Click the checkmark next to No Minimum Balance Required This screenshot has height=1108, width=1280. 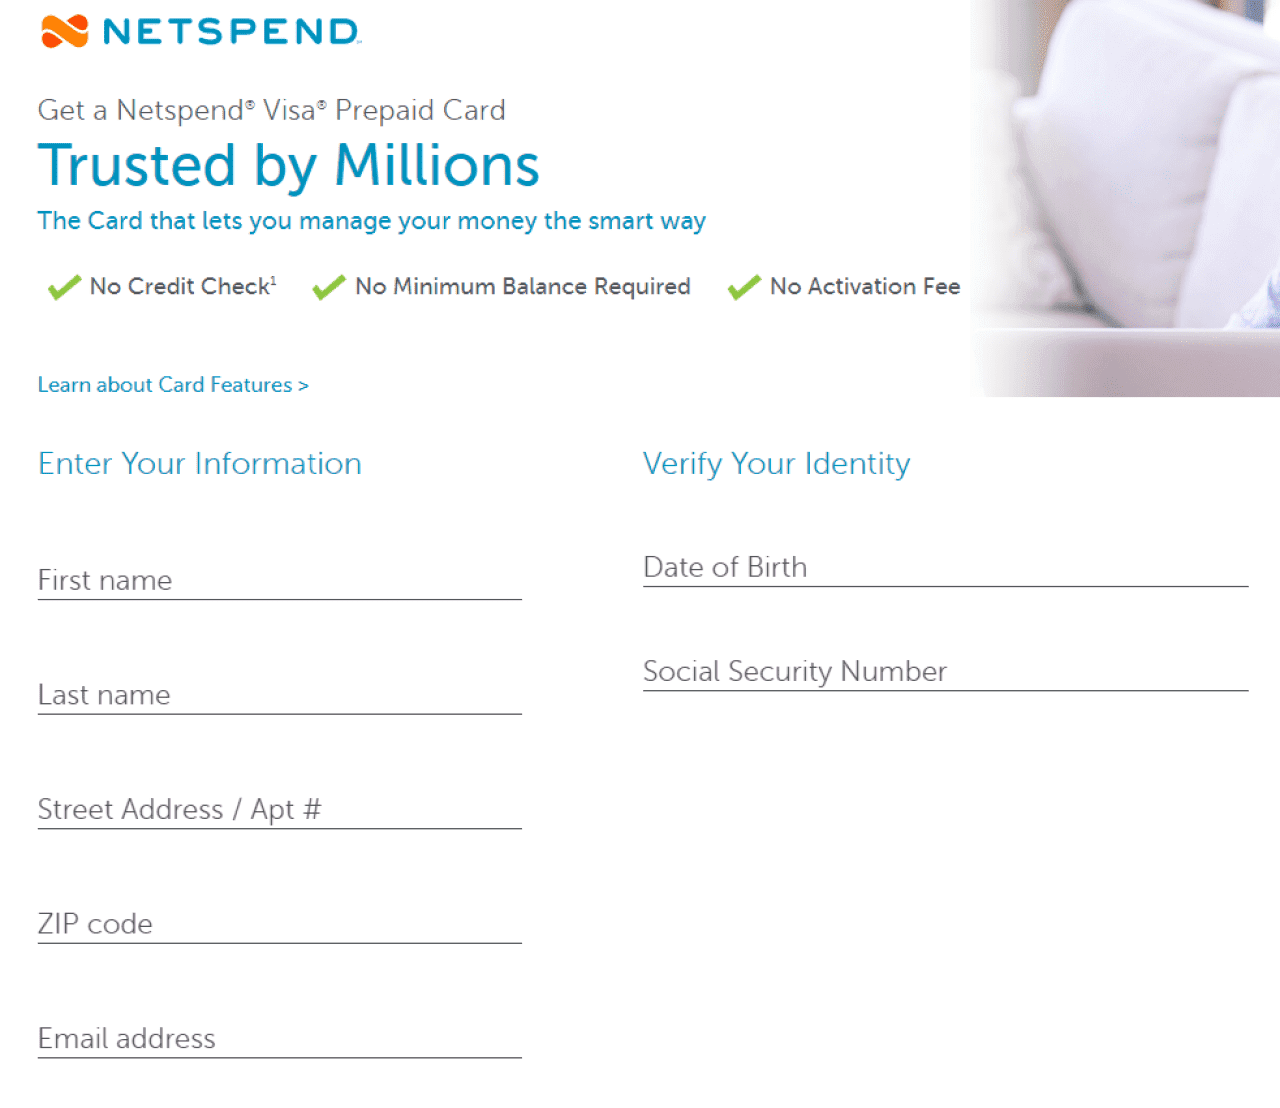[327, 287]
